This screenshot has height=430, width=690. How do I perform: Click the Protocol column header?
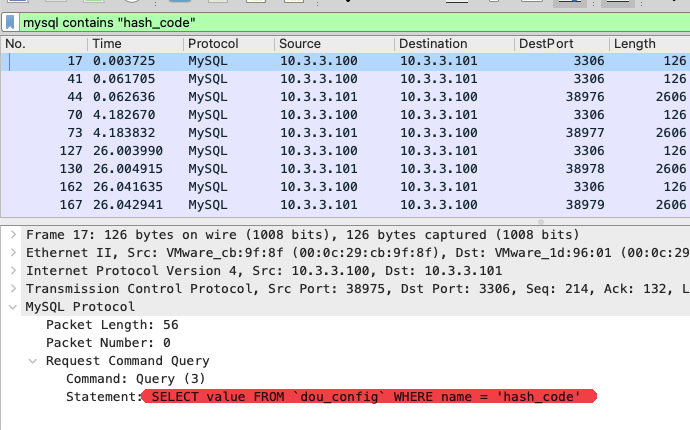pos(225,44)
